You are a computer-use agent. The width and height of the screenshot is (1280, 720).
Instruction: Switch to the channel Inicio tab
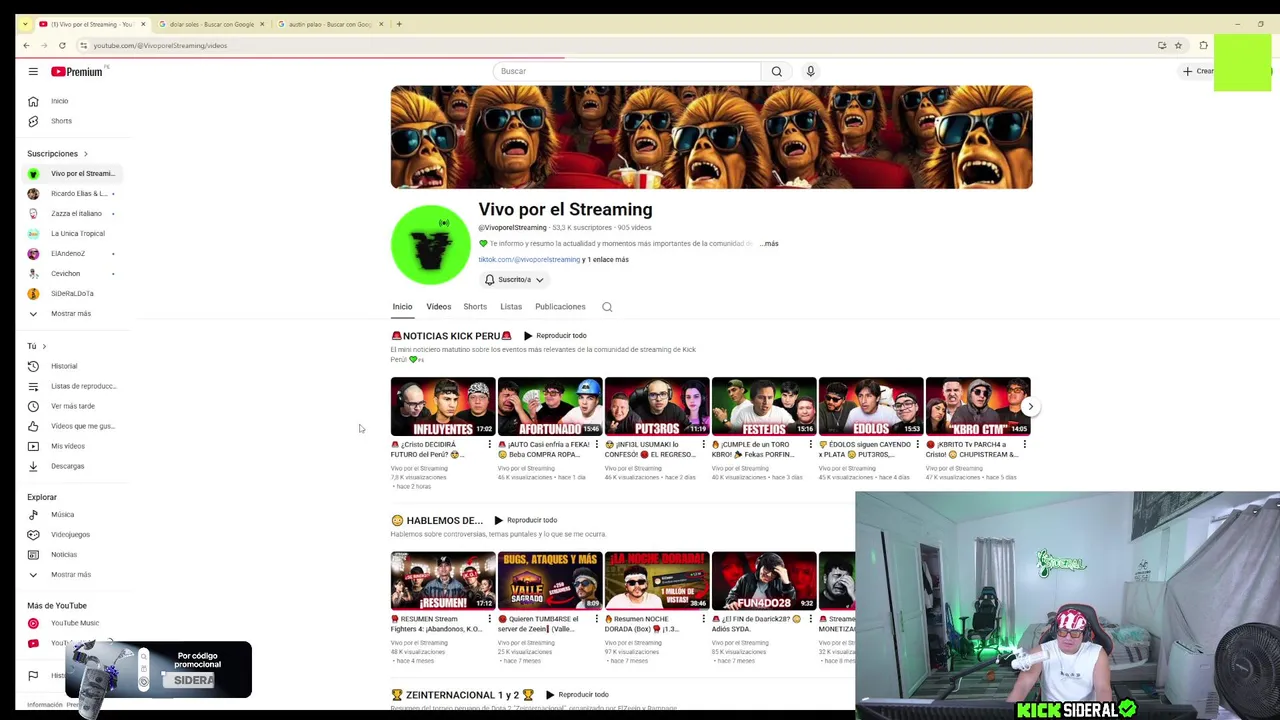pyautogui.click(x=402, y=307)
